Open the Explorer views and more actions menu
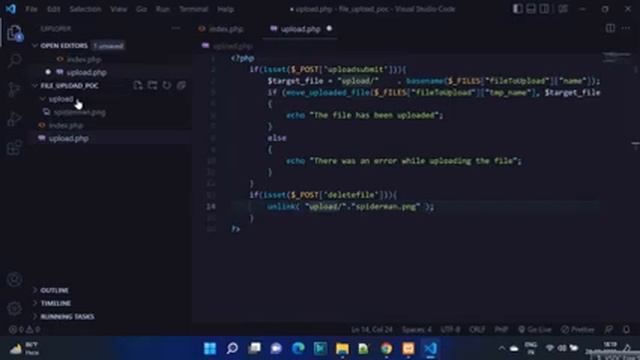 (176, 28)
